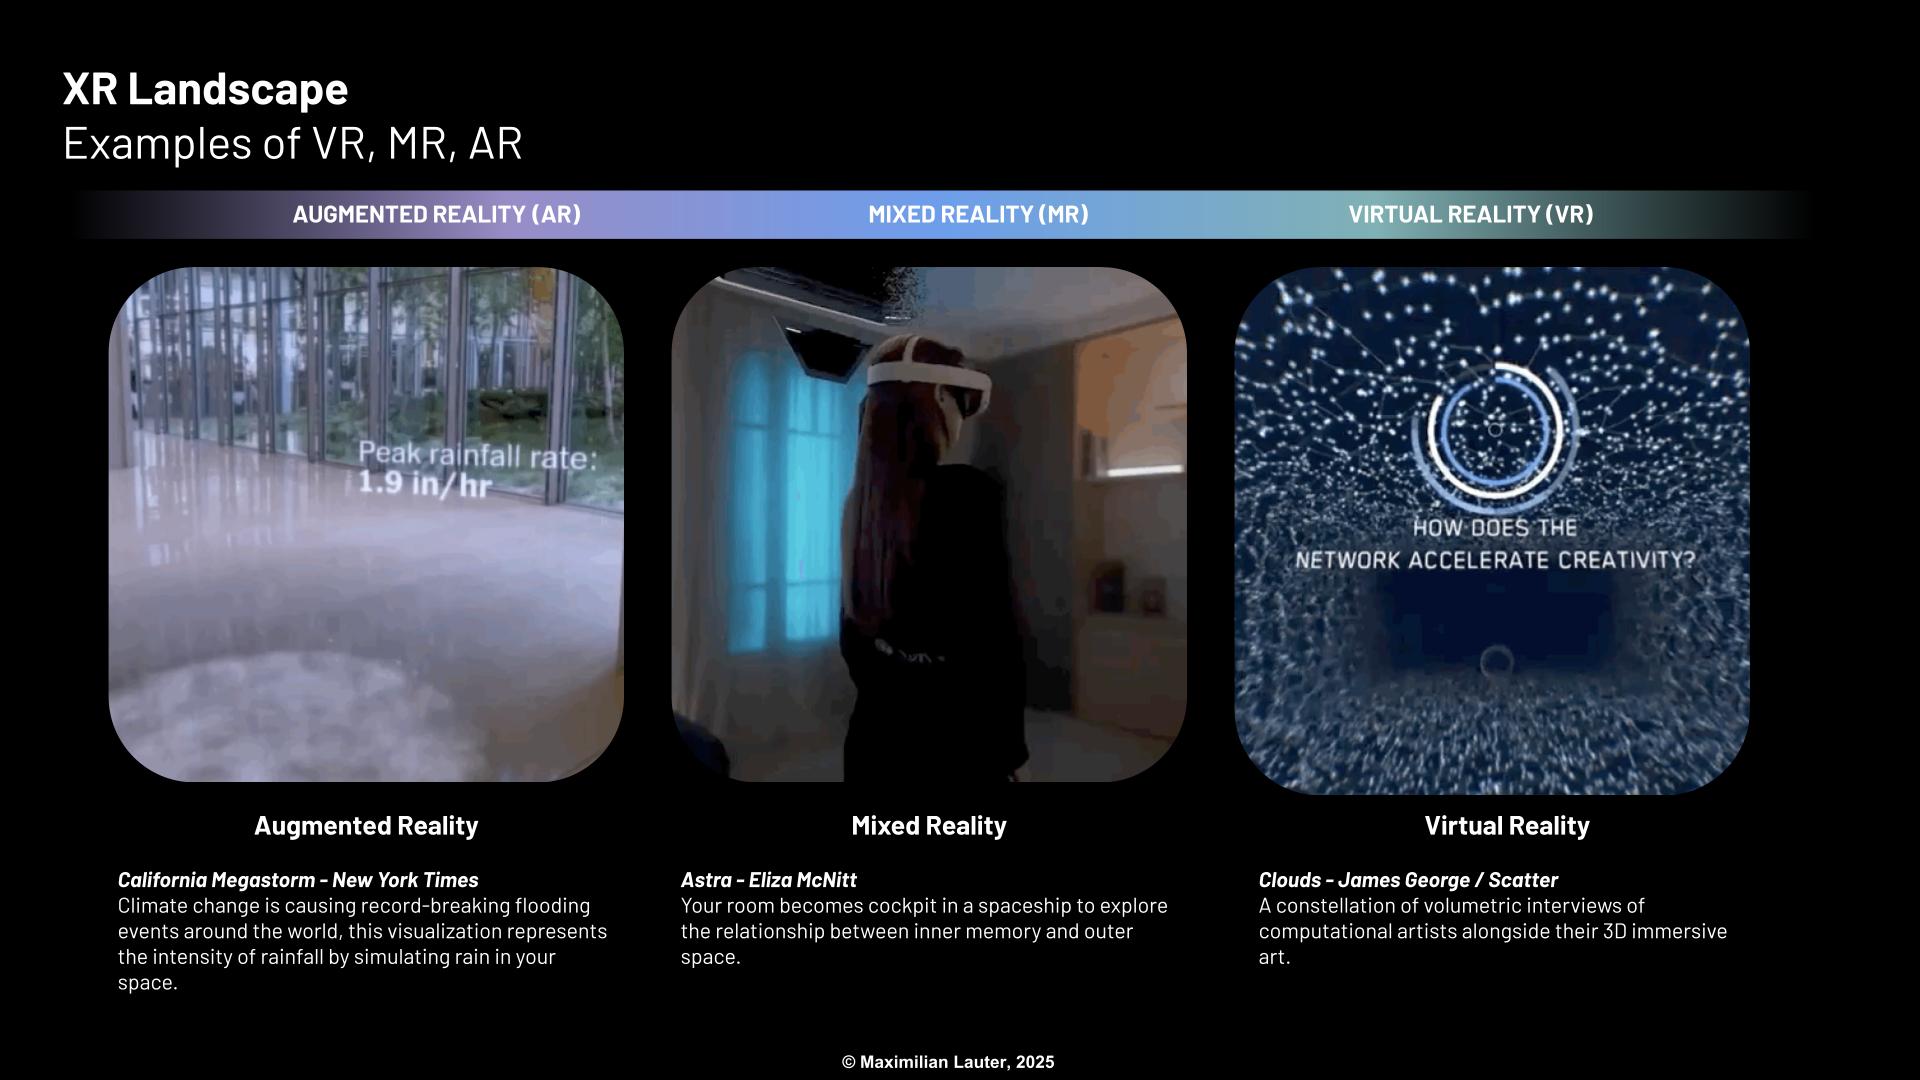Click the climate change flooding description paragraph
This screenshot has width=1920, height=1080.
click(363, 944)
